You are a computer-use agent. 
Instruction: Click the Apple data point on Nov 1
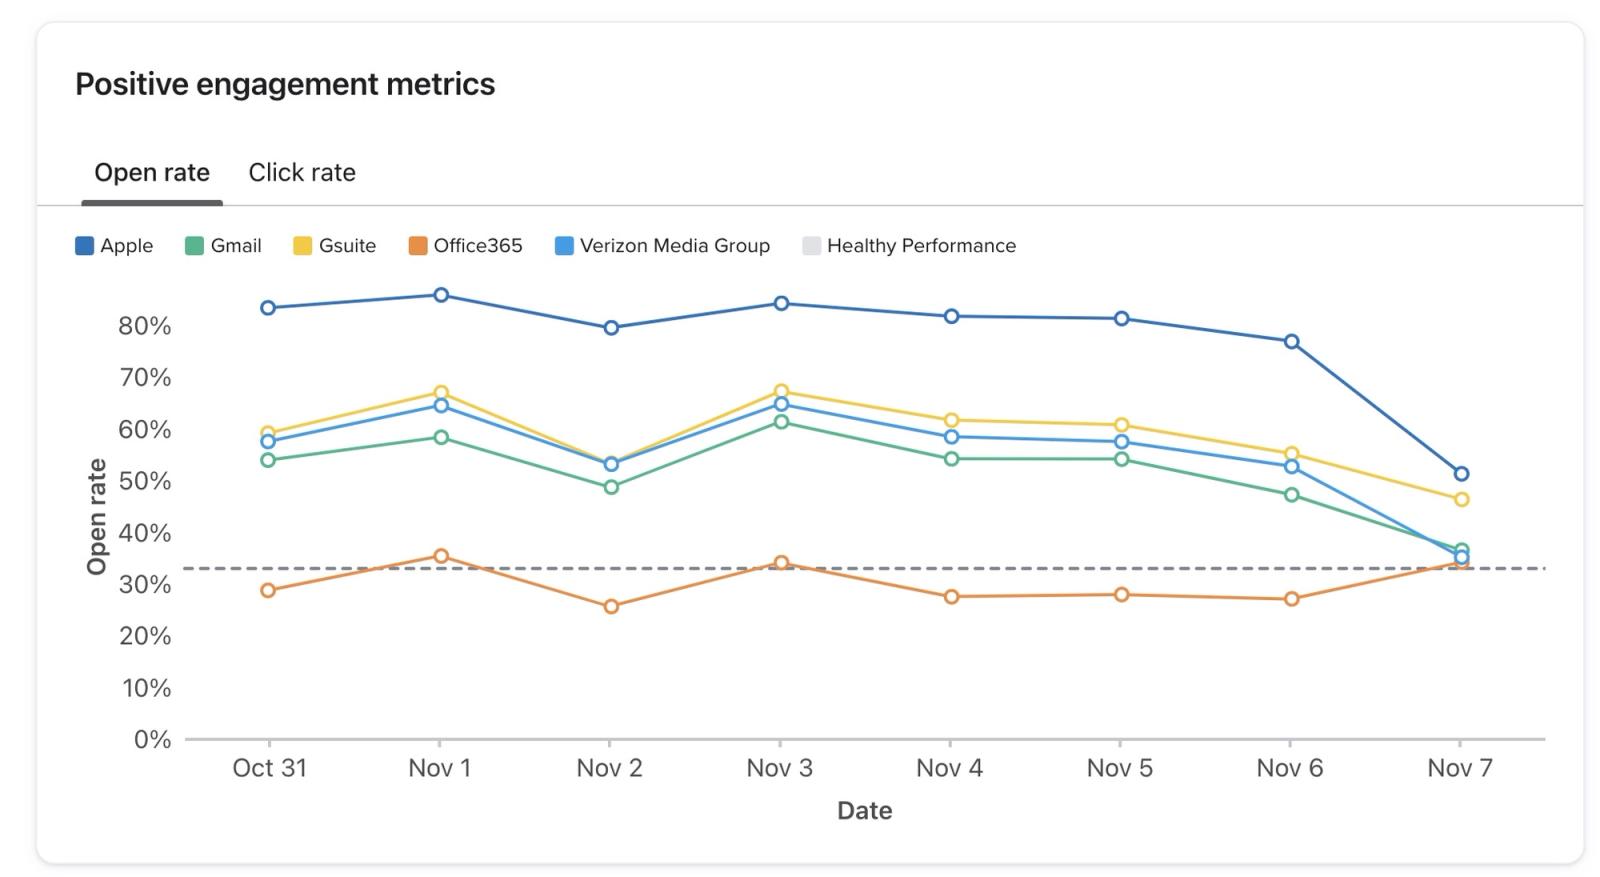pos(441,295)
